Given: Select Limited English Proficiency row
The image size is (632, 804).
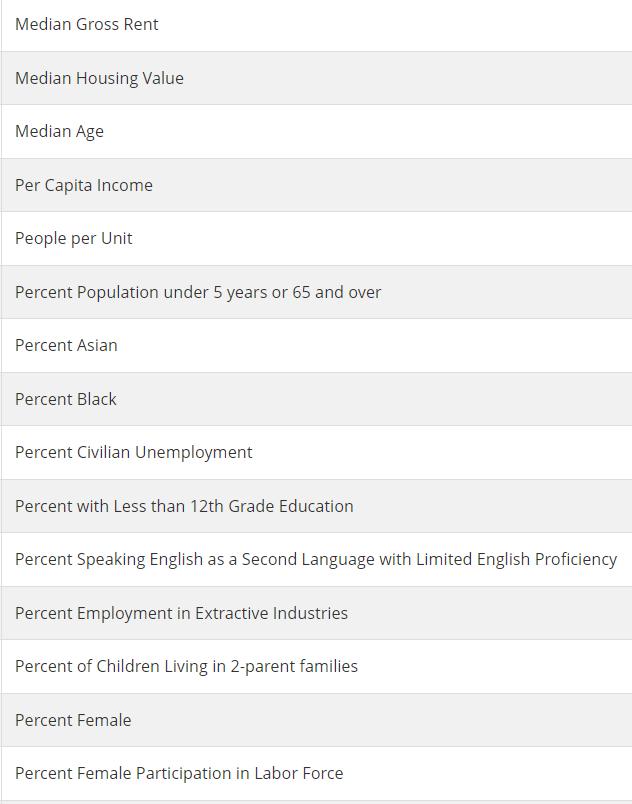Looking at the screenshot, I should 316,559.
